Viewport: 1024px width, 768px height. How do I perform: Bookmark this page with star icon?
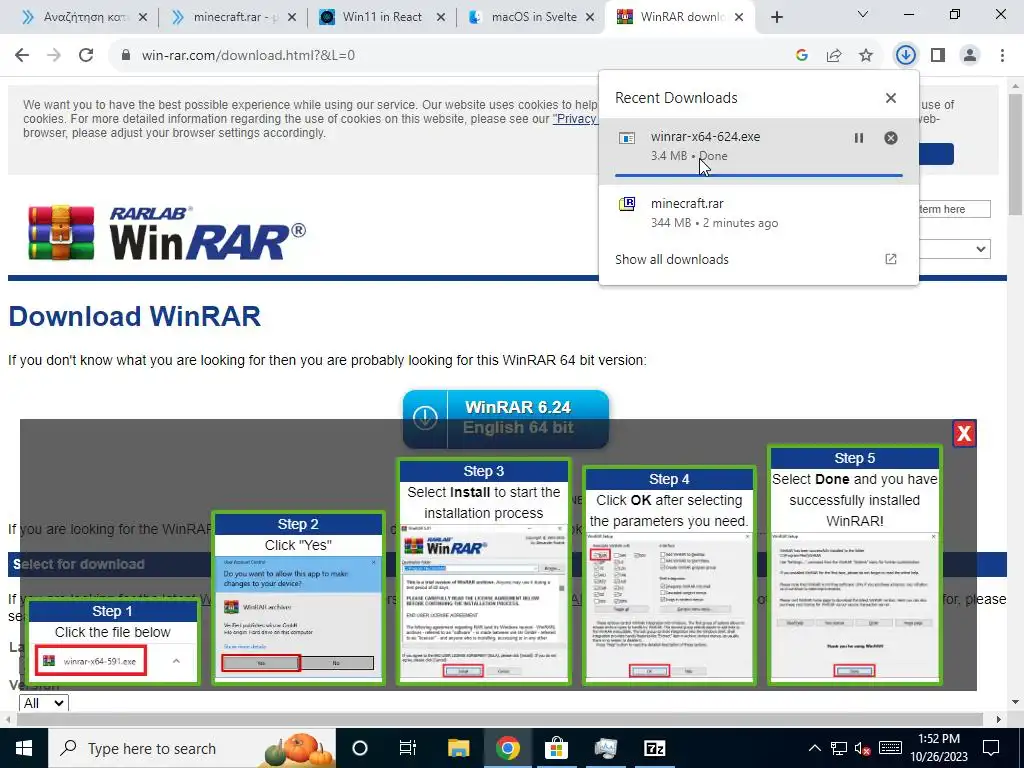click(866, 56)
